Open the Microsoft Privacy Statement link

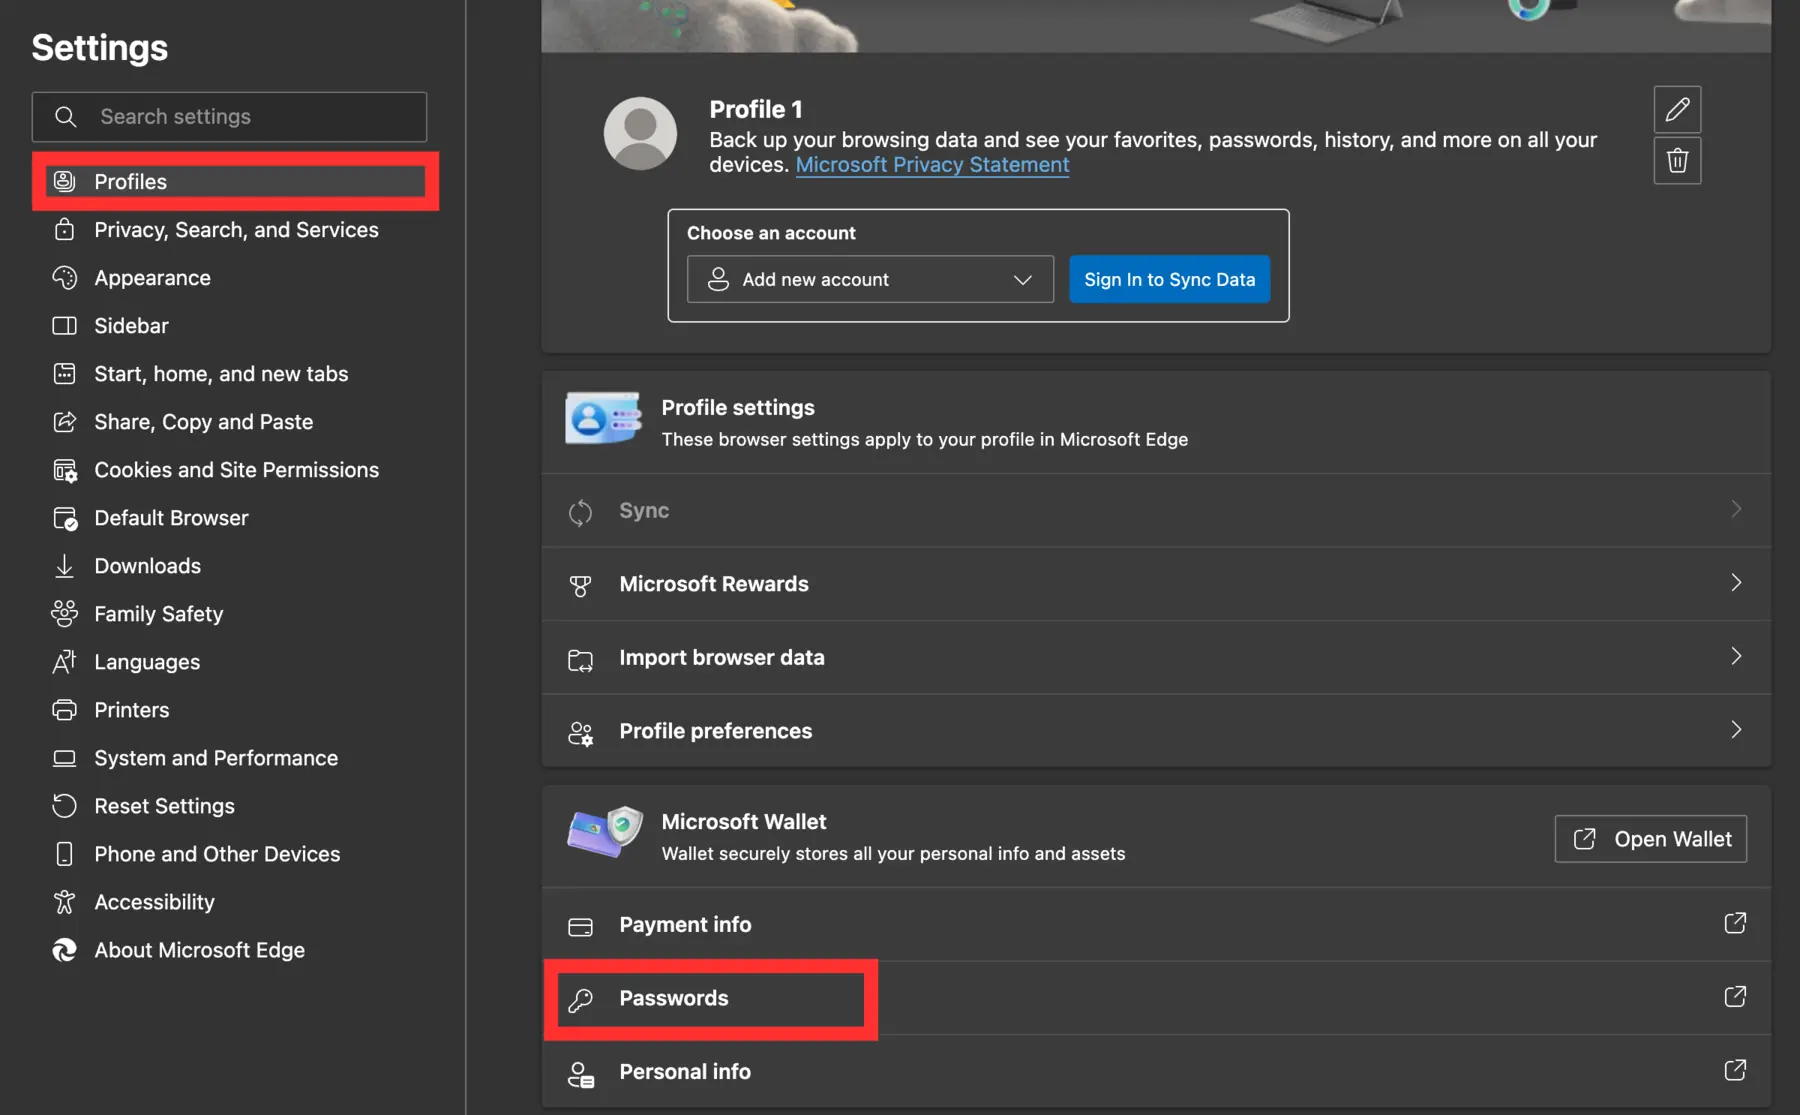pyautogui.click(x=932, y=165)
